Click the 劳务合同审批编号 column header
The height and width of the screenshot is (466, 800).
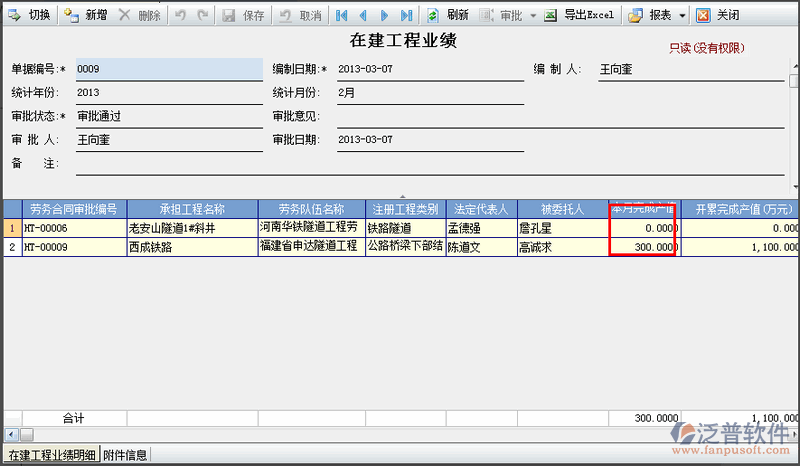pyautogui.click(x=73, y=209)
